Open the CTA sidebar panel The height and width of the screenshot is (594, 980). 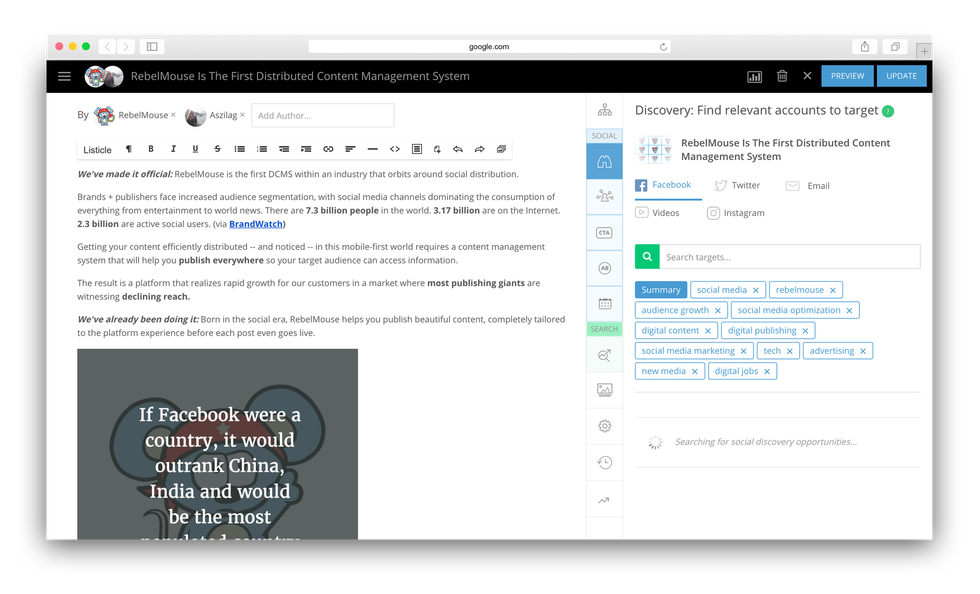(604, 232)
